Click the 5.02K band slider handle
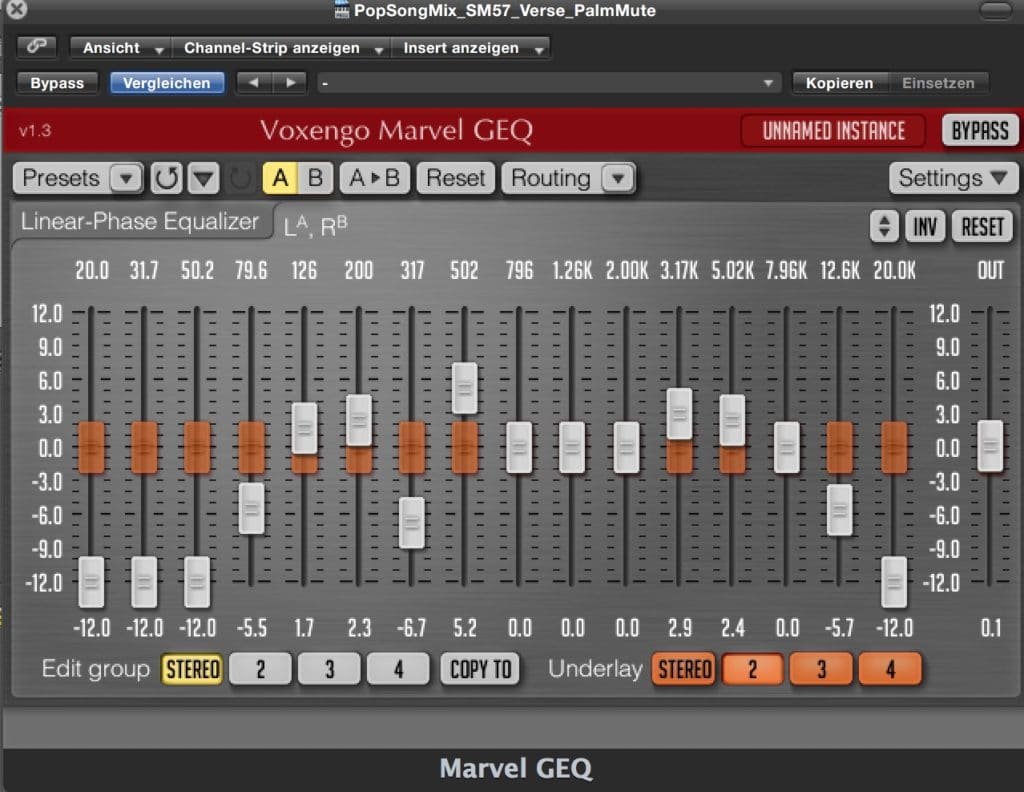The width and height of the screenshot is (1024, 792). coord(733,420)
